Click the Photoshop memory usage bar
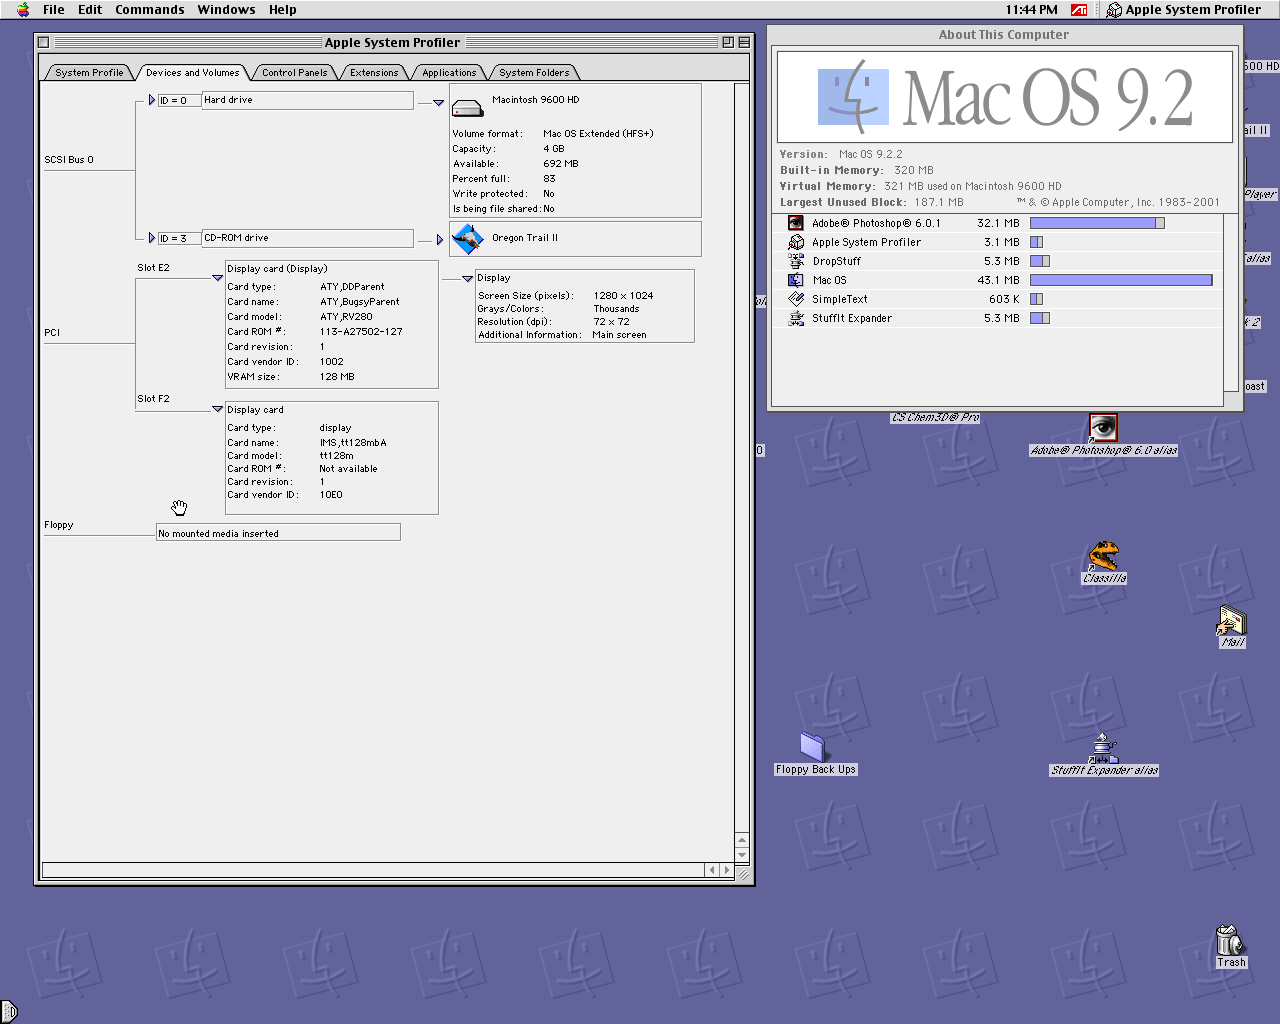 coord(1097,223)
